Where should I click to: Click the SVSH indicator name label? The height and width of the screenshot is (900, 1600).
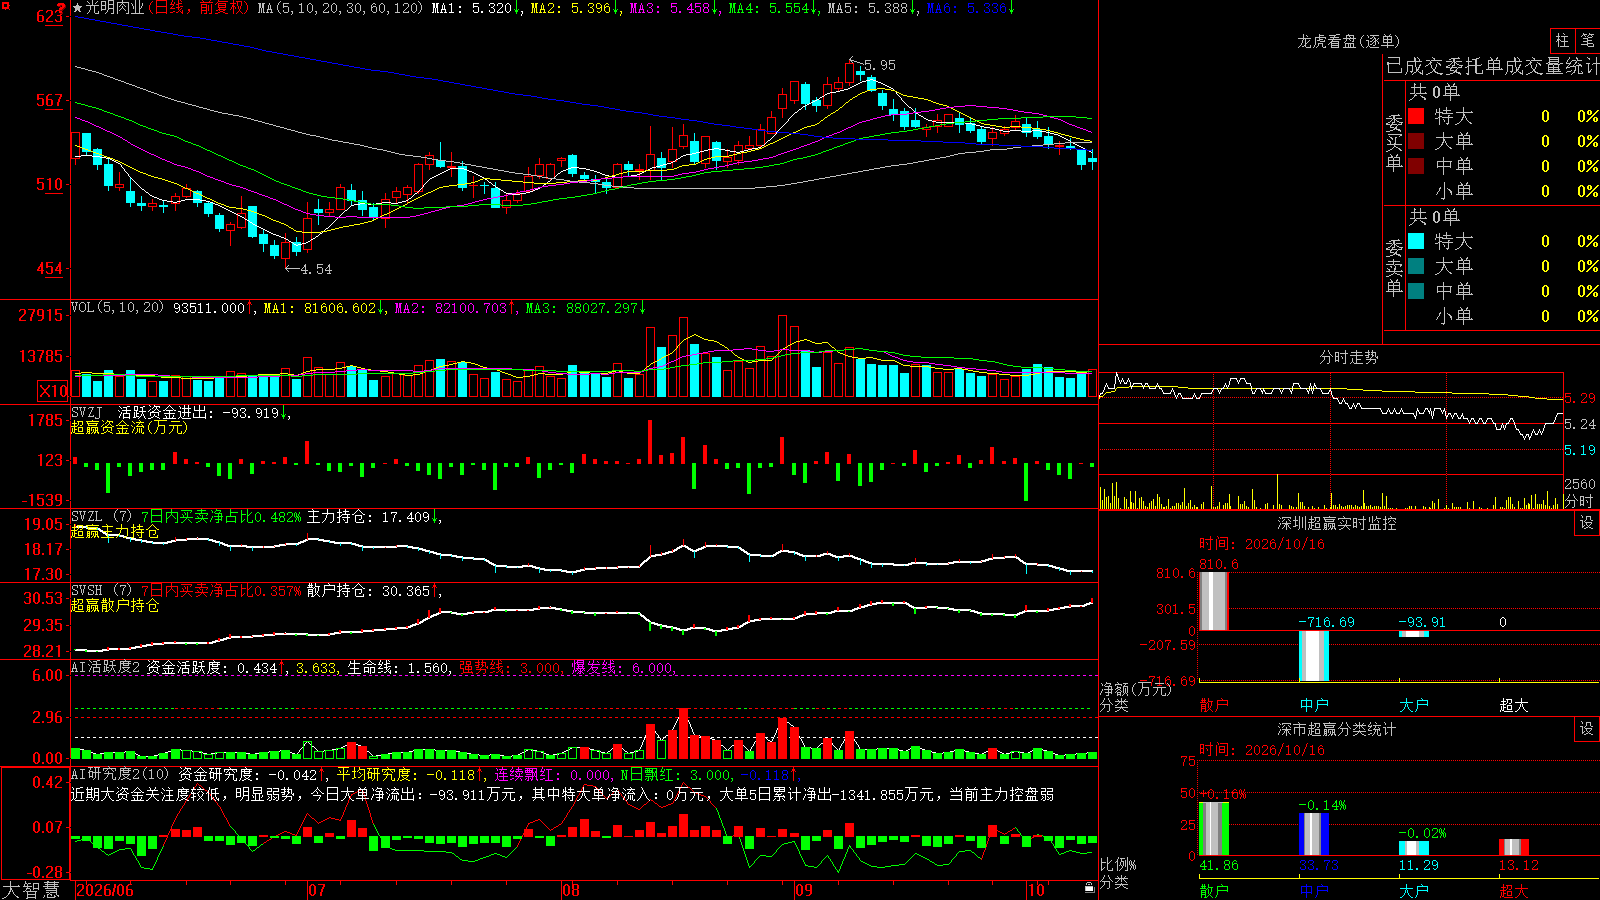point(87,591)
